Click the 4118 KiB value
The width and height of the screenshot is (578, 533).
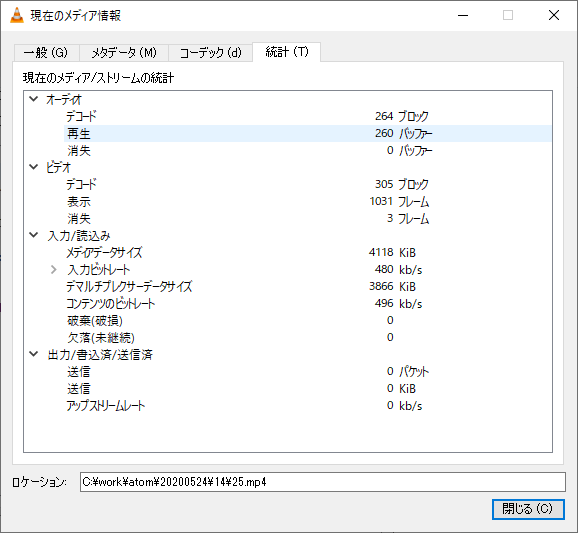tap(392, 252)
